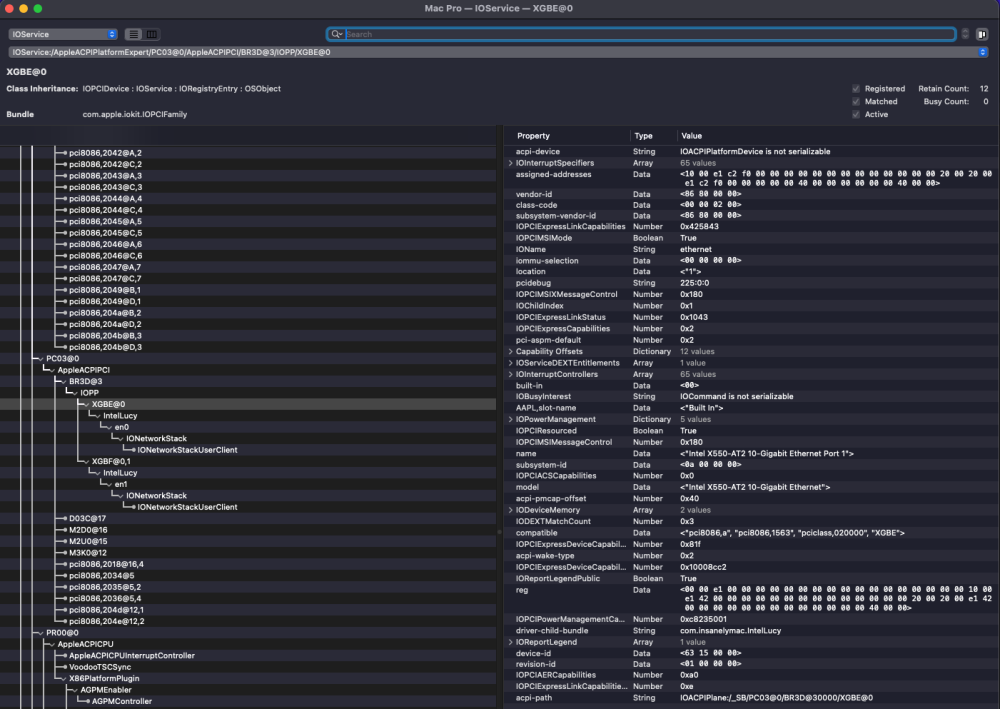Image resolution: width=1000 pixels, height=709 pixels.
Task: Collapse the PR00@0 tree node
Action: (41, 633)
